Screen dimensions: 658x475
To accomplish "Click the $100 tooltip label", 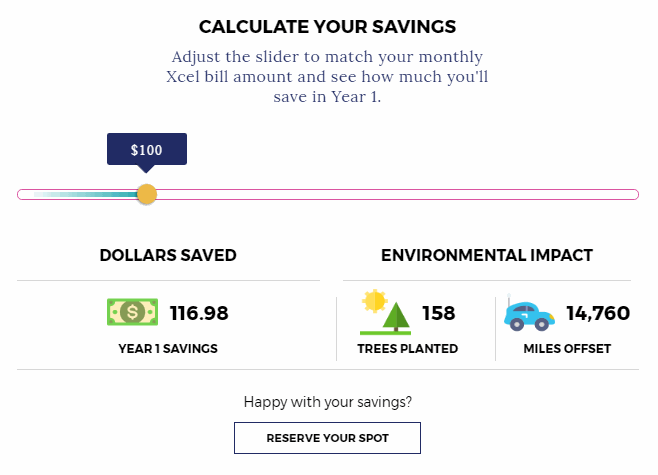I will point(147,150).
